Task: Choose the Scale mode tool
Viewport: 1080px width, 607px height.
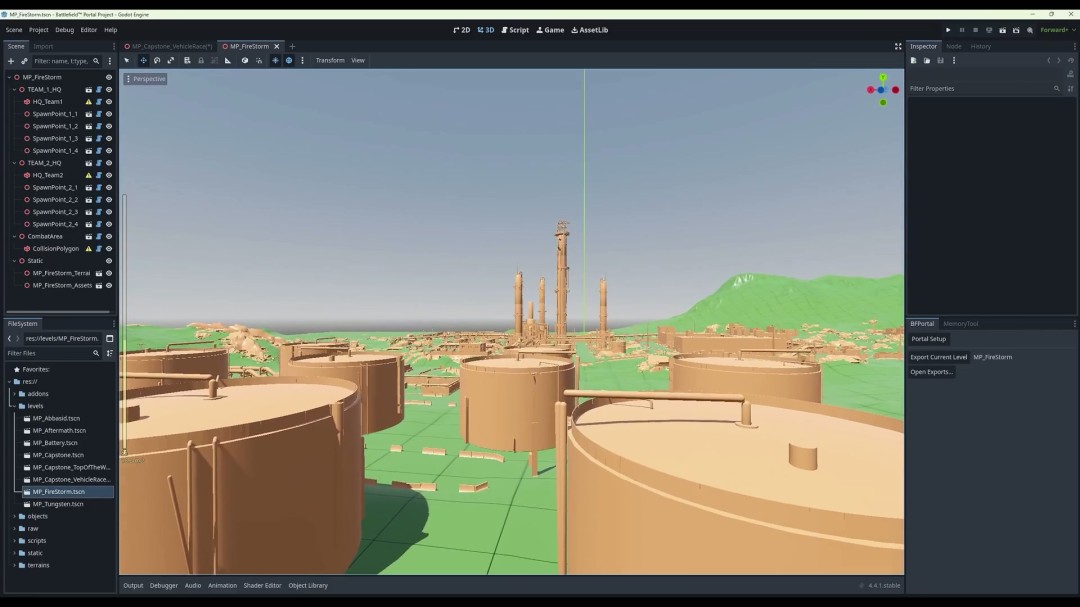Action: (x=171, y=60)
